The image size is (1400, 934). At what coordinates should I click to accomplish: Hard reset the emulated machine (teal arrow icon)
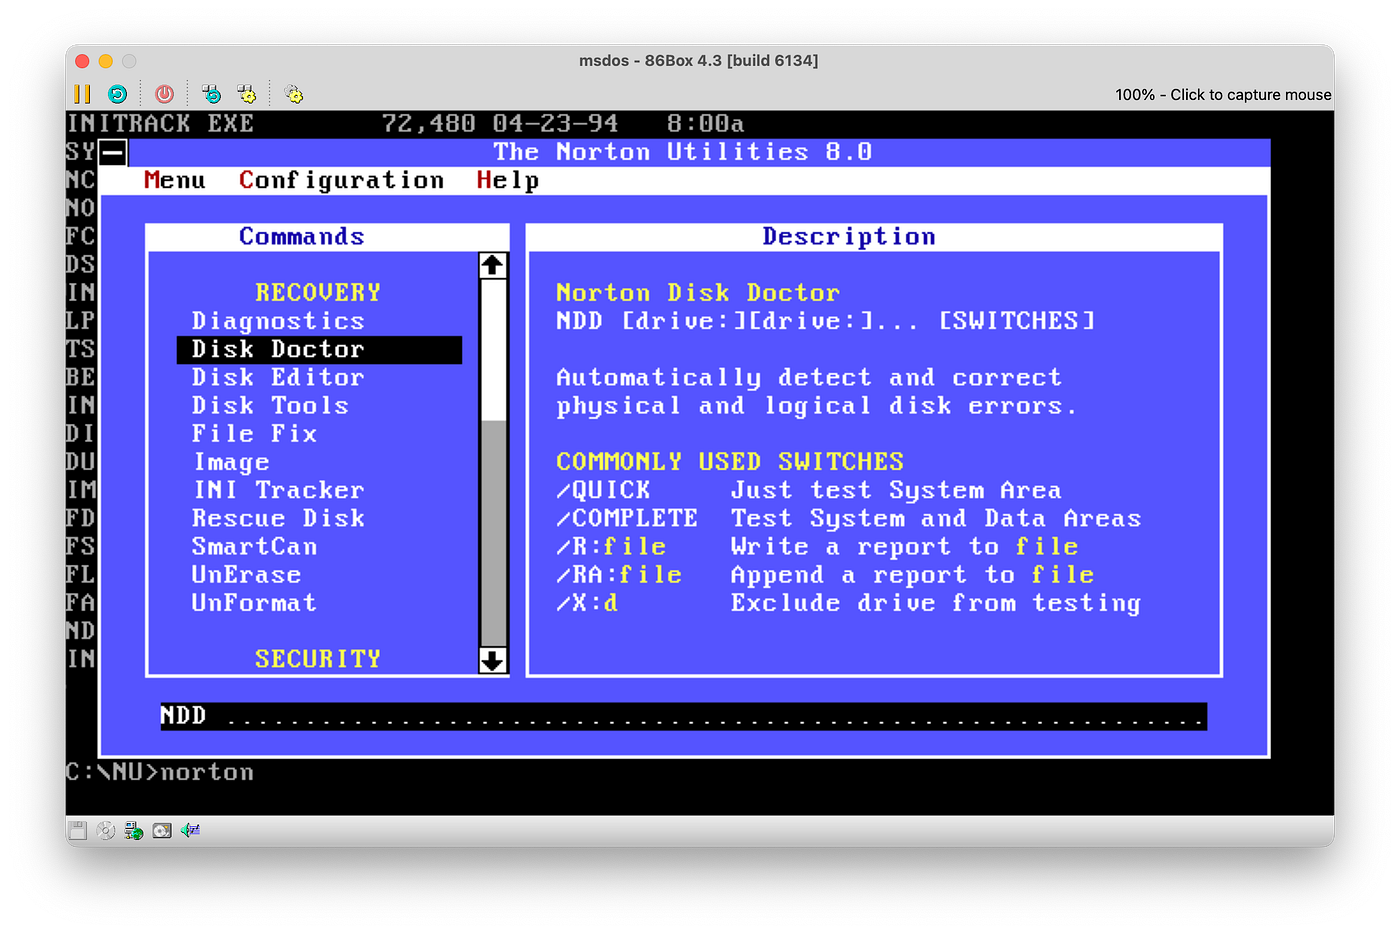coord(117,94)
